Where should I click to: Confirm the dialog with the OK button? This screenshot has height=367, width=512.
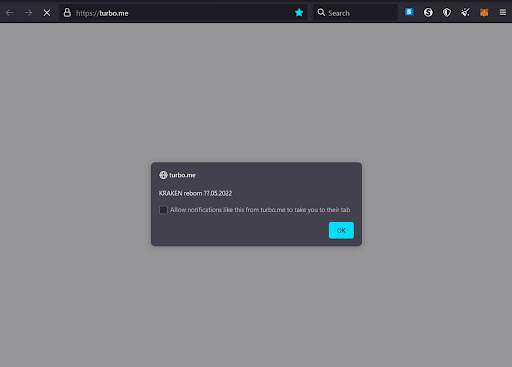point(341,230)
